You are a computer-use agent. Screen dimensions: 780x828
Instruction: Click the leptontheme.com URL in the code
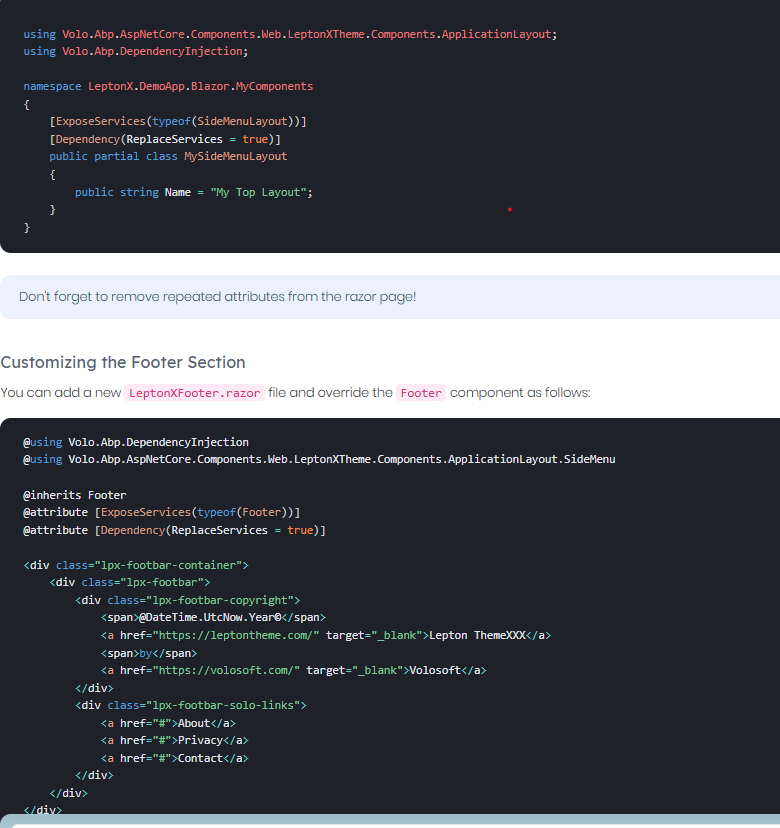pos(236,635)
